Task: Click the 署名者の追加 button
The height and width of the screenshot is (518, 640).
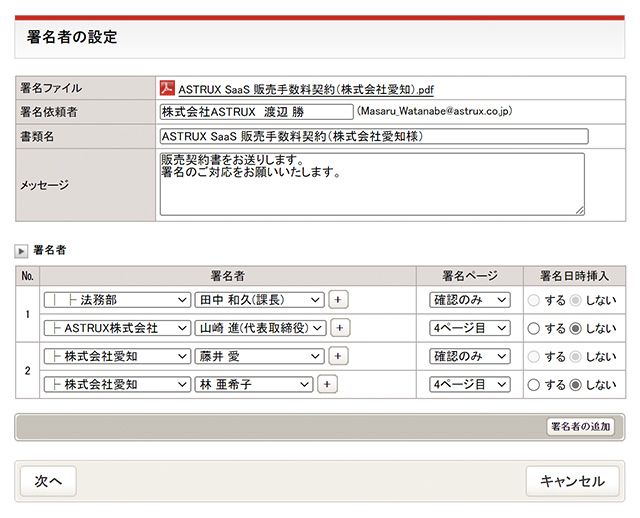Action: point(580,427)
